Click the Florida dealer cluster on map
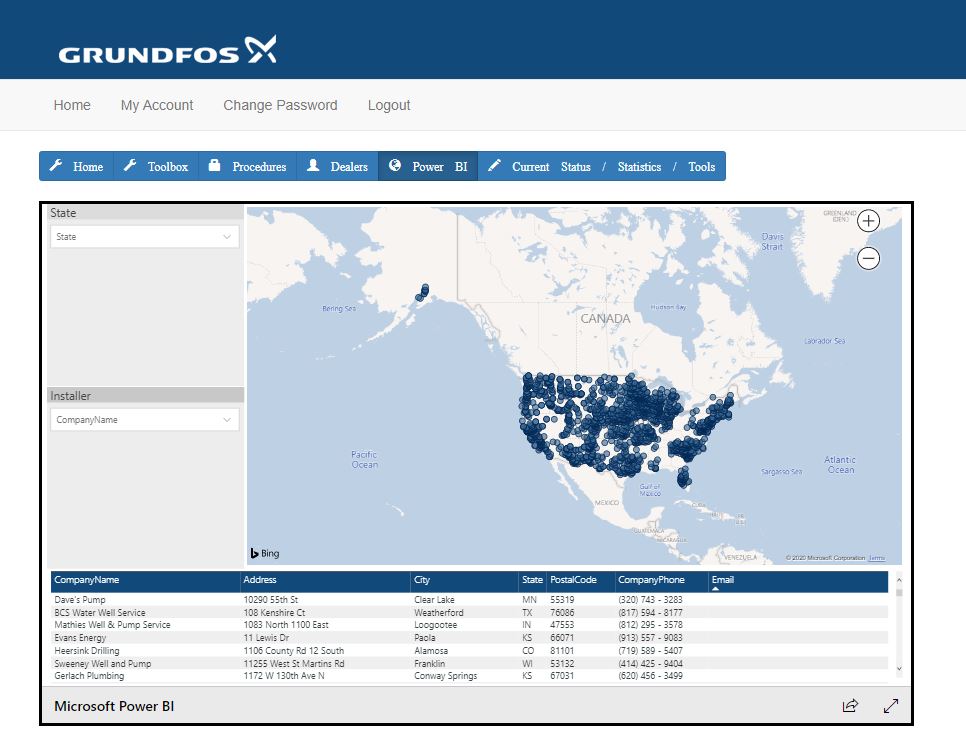Image resolution: width=966 pixels, height=750 pixels. tap(683, 477)
